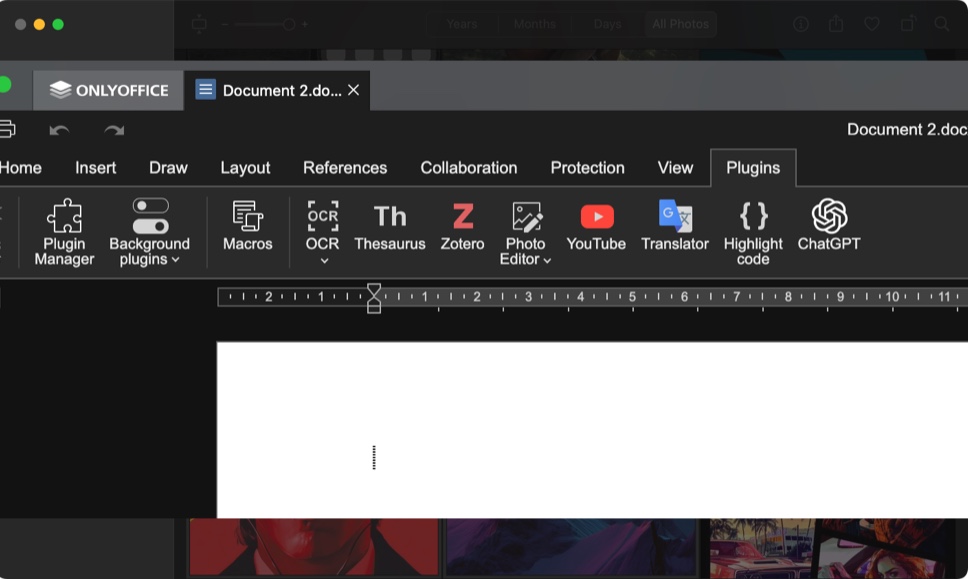The width and height of the screenshot is (968, 579).
Task: Go to the ONLYOFFICE start tab
Action: tap(109, 90)
